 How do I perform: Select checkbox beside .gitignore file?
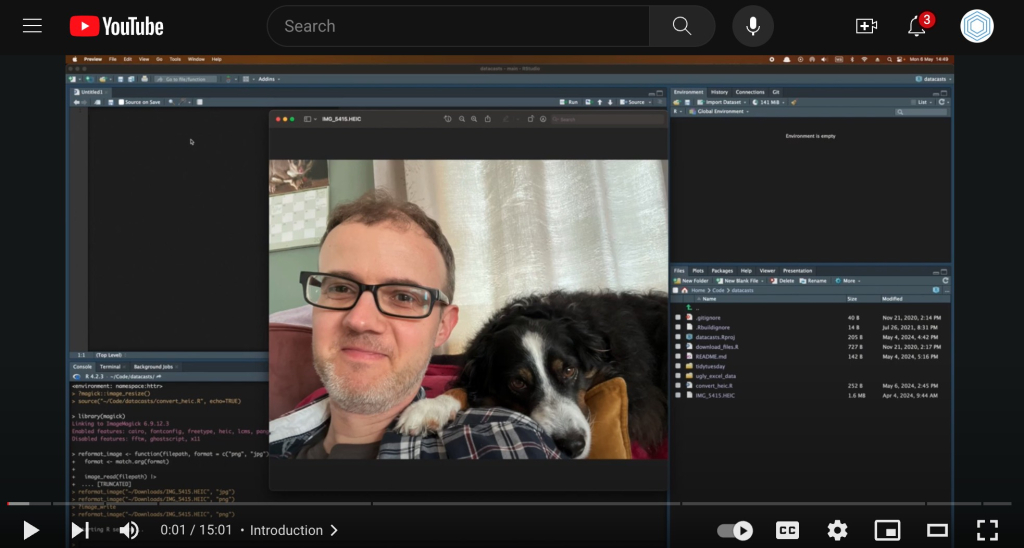point(678,317)
